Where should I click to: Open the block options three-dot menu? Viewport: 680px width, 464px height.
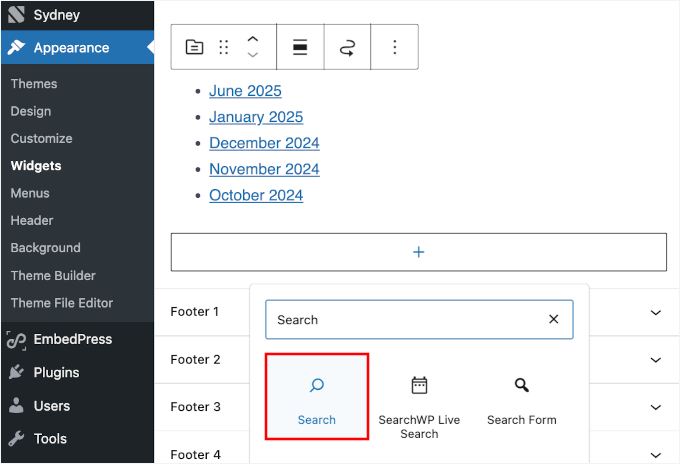pos(395,47)
